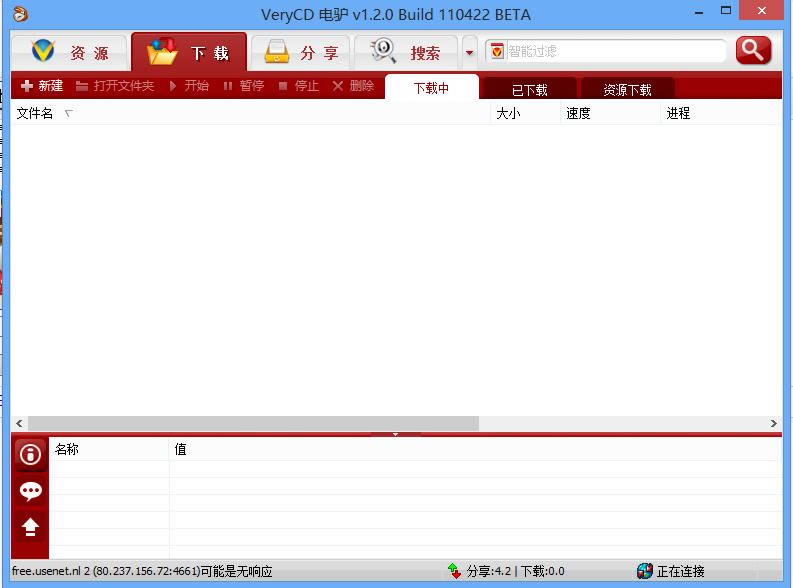Click the 新建 plus icon
Screen dimensions: 793x588
tap(27, 86)
